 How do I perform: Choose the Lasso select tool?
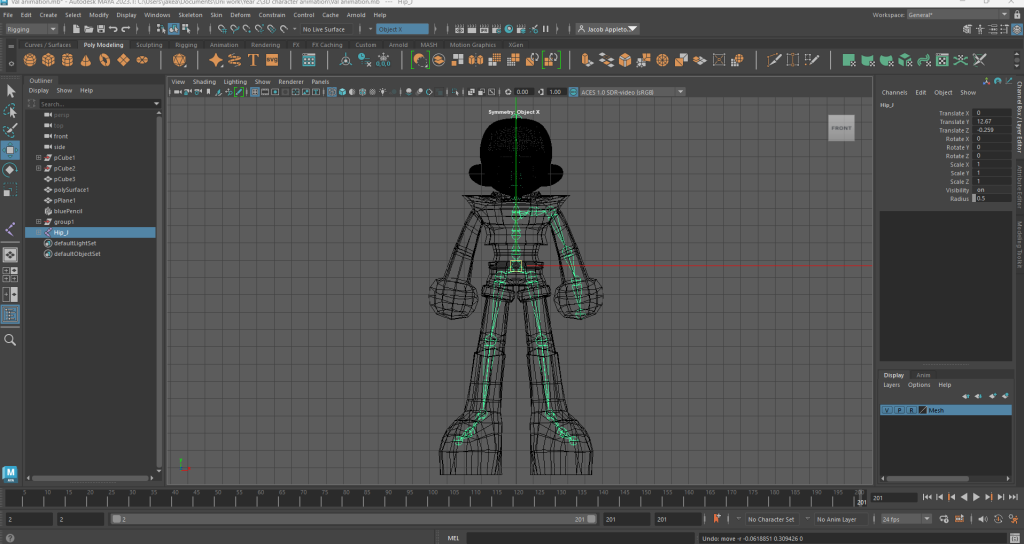tap(10, 110)
